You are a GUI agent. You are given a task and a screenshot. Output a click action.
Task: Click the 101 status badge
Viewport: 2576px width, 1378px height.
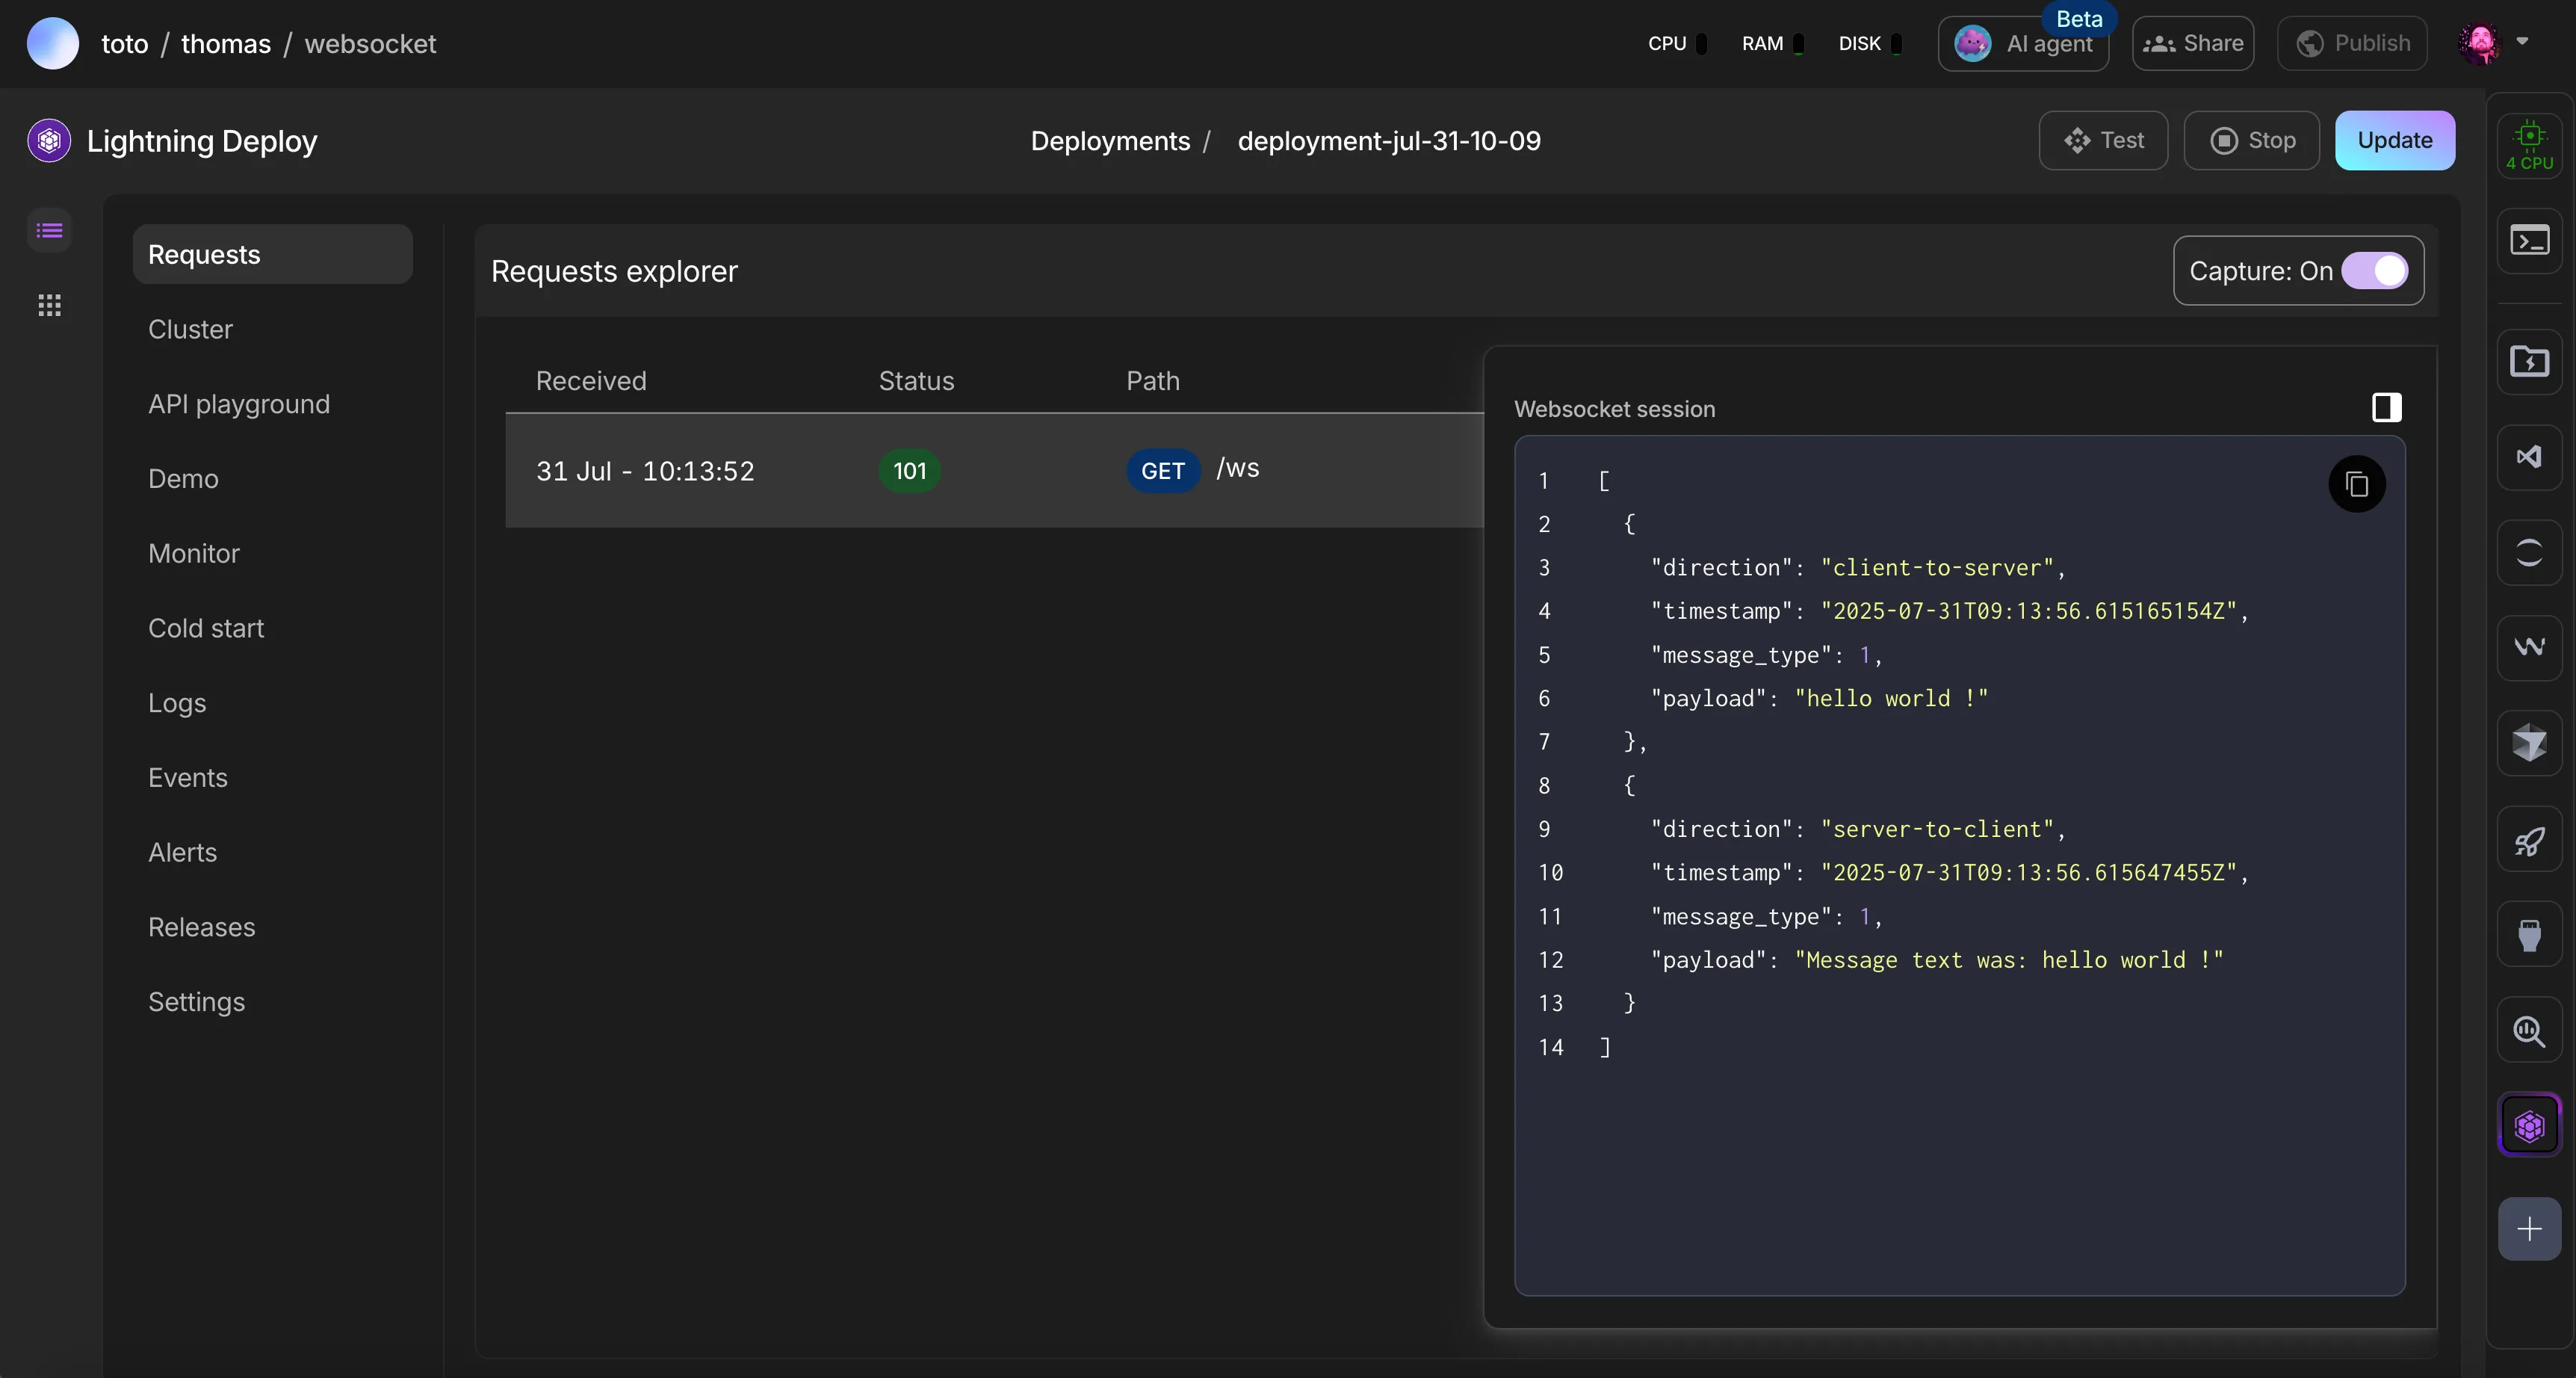pos(909,471)
